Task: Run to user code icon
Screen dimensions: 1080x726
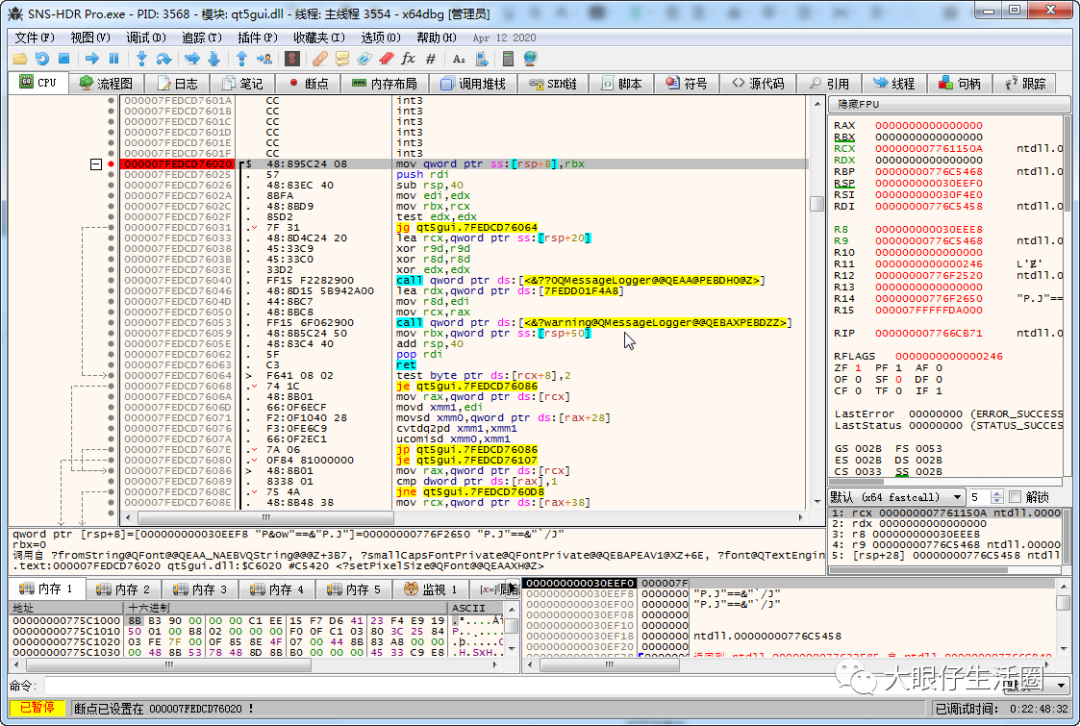Action: click(264, 59)
